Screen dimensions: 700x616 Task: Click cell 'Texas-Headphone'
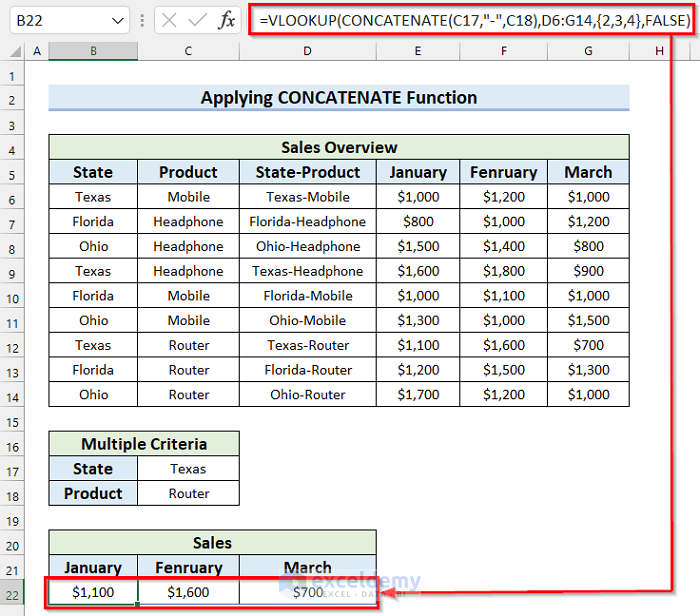[x=308, y=271]
